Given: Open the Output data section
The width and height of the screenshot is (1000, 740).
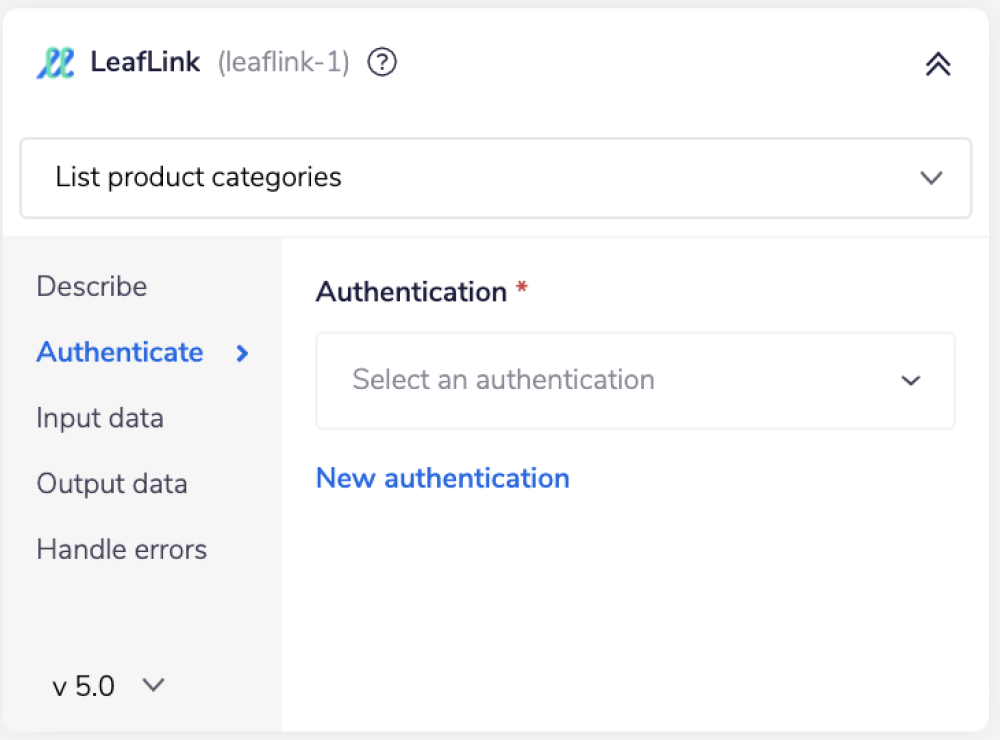Looking at the screenshot, I should click(x=112, y=483).
